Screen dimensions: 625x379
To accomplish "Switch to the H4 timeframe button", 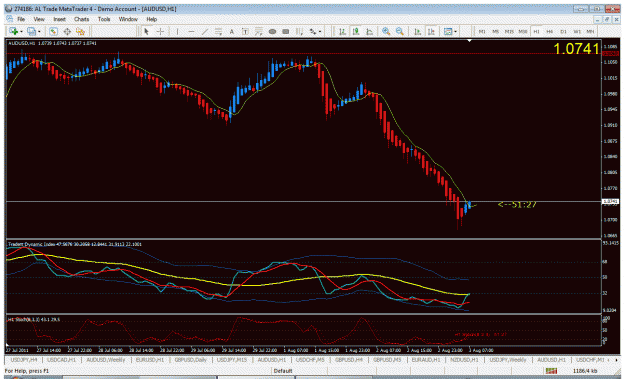I will (549, 31).
